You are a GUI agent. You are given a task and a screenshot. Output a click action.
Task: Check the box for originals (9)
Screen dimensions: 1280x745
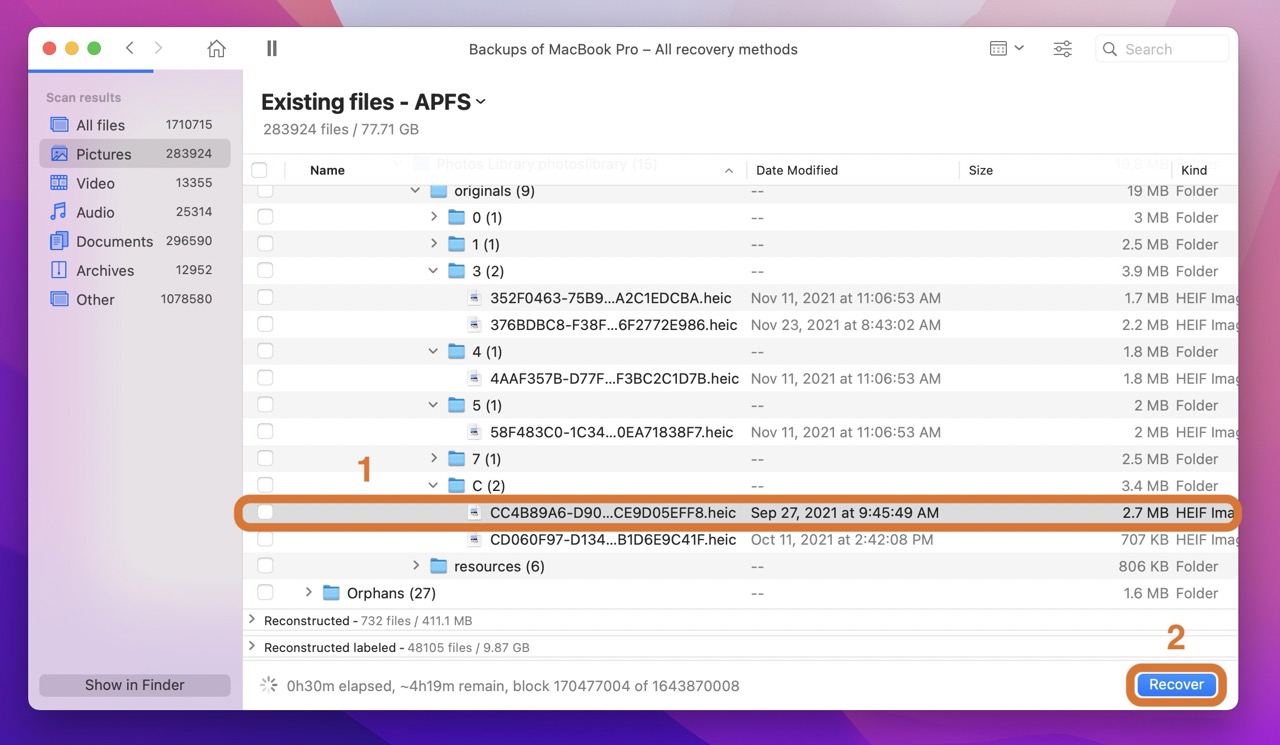point(265,190)
